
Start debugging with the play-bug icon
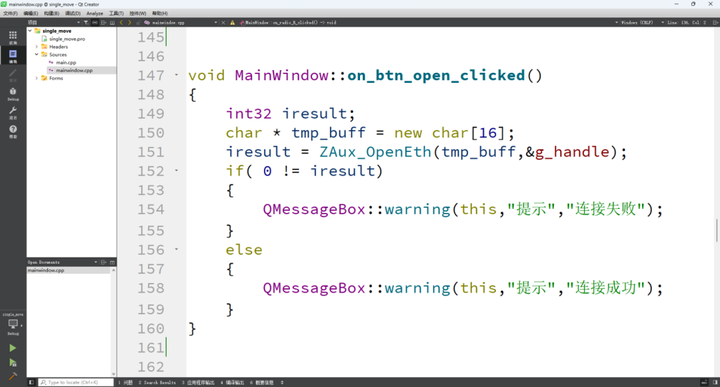click(12, 363)
